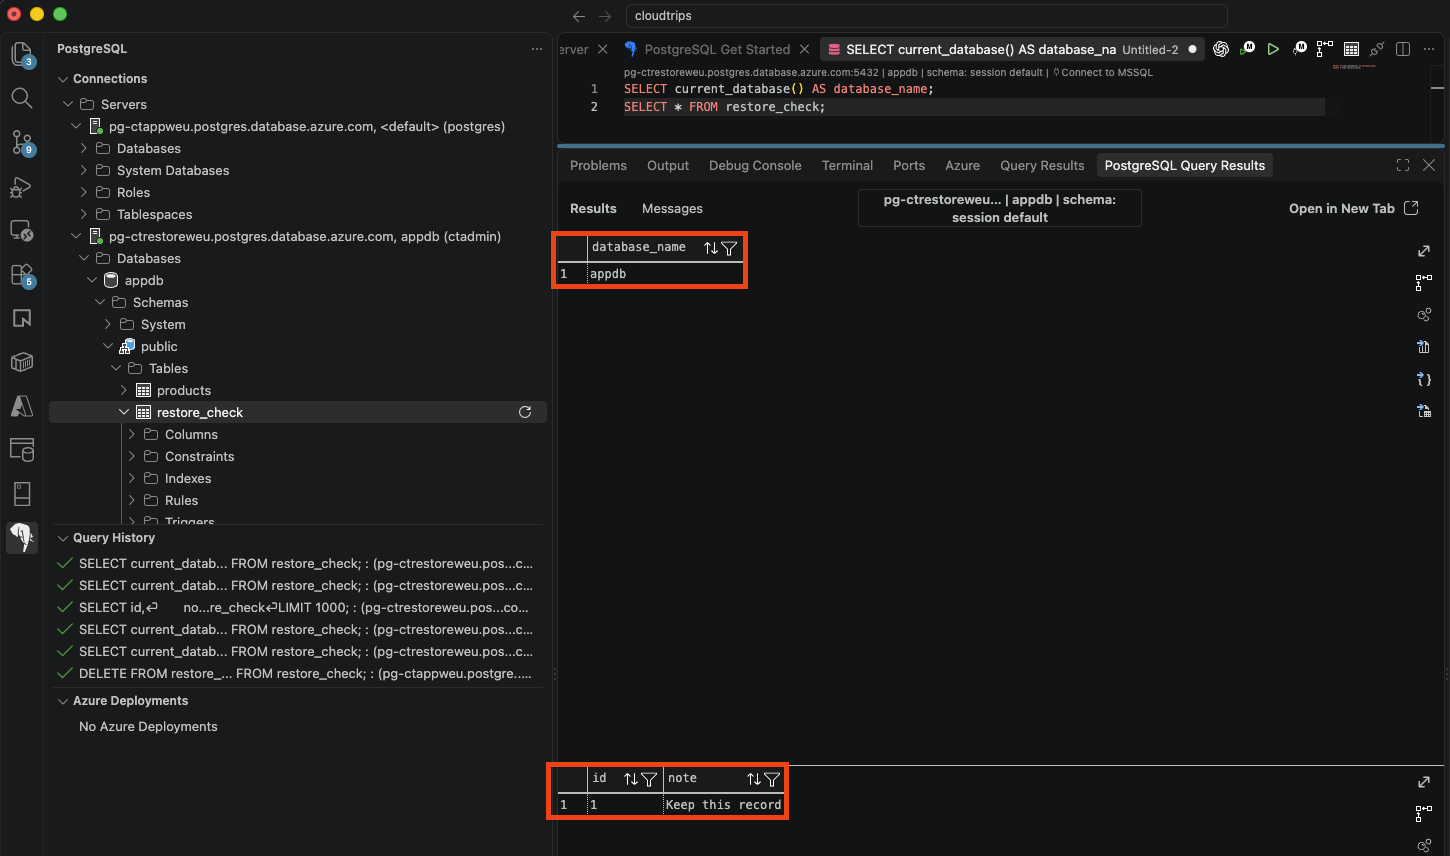Select the Constraints folder in tree
Screen dimensions: 1450x856
point(199,456)
